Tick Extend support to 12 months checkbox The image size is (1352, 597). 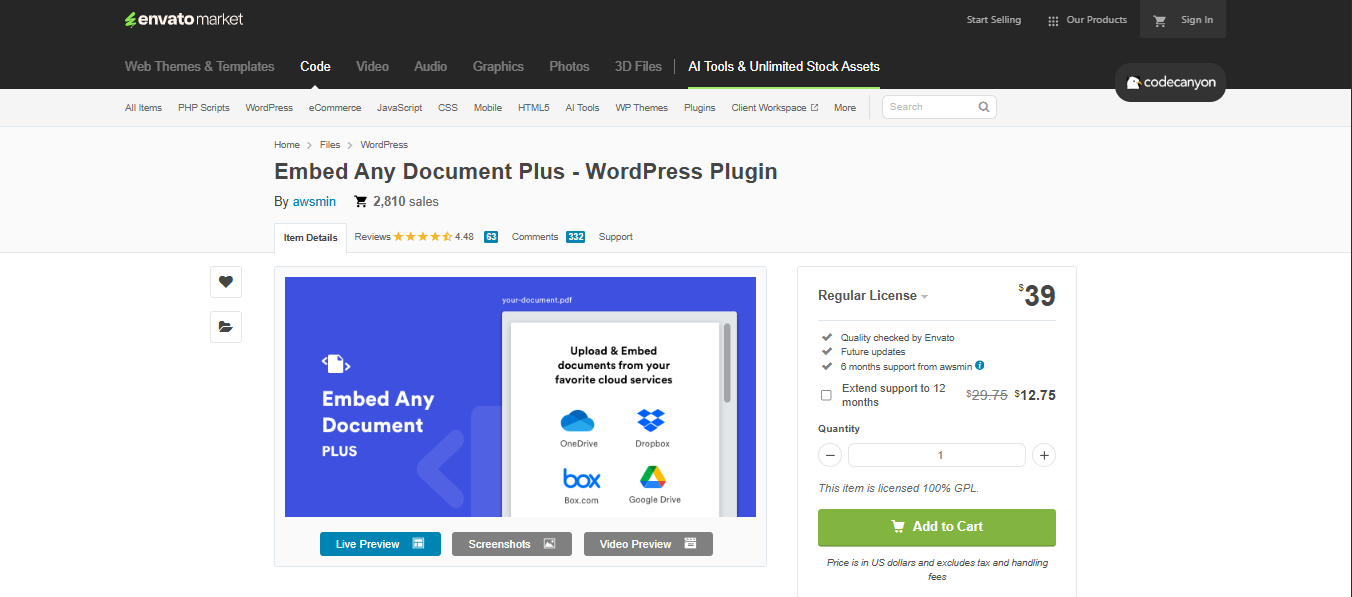(826, 395)
